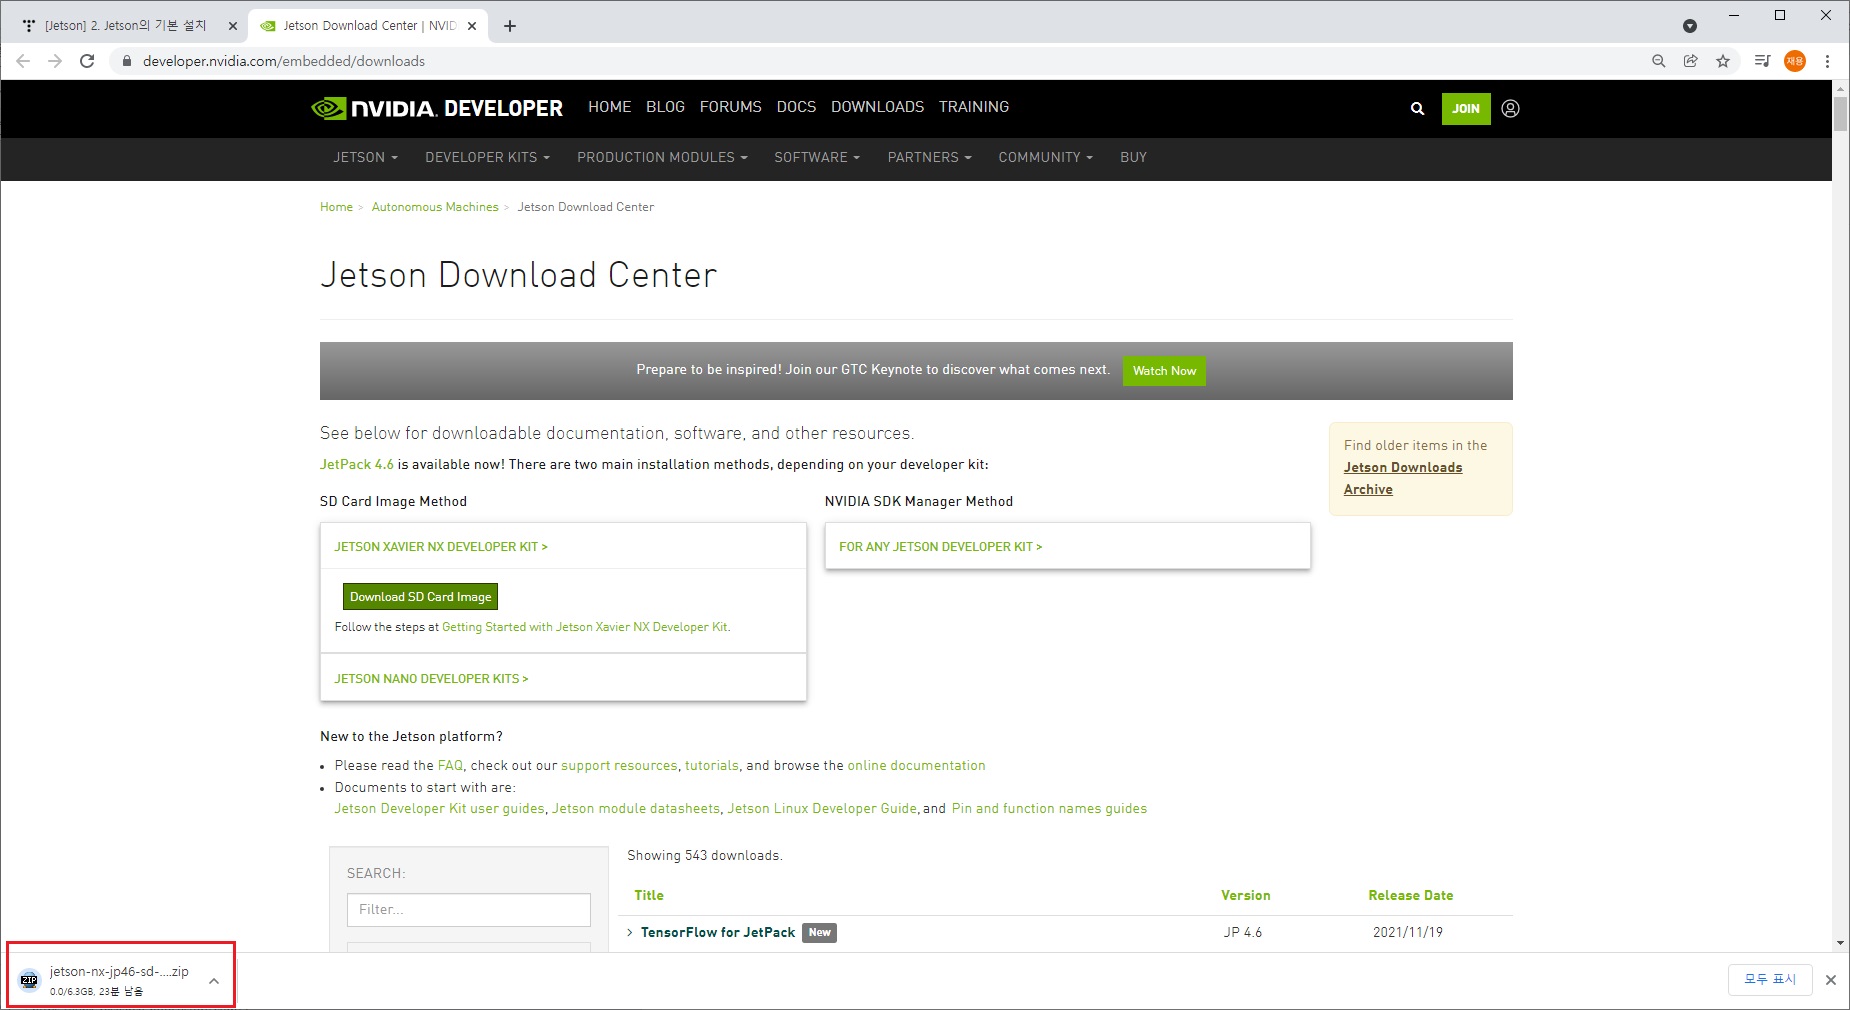
Task: Open the site search magnifier icon
Action: [x=1417, y=109]
